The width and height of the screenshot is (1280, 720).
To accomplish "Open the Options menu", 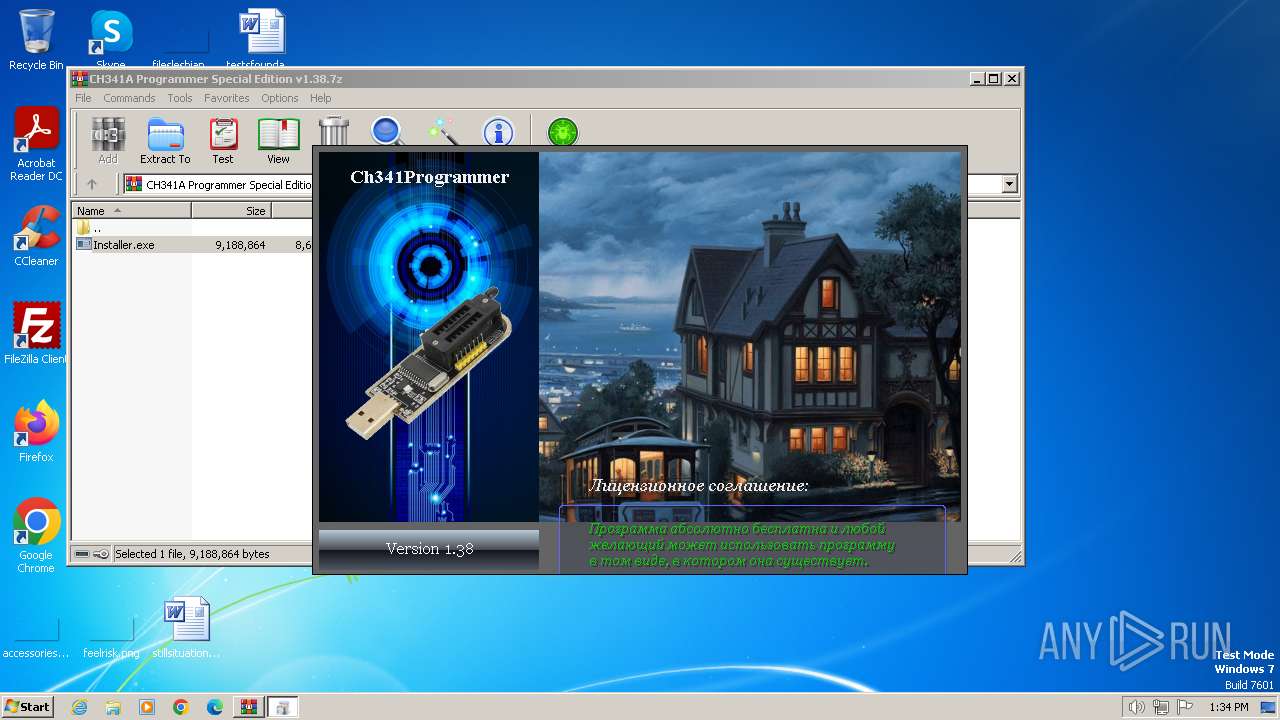I will (280, 98).
